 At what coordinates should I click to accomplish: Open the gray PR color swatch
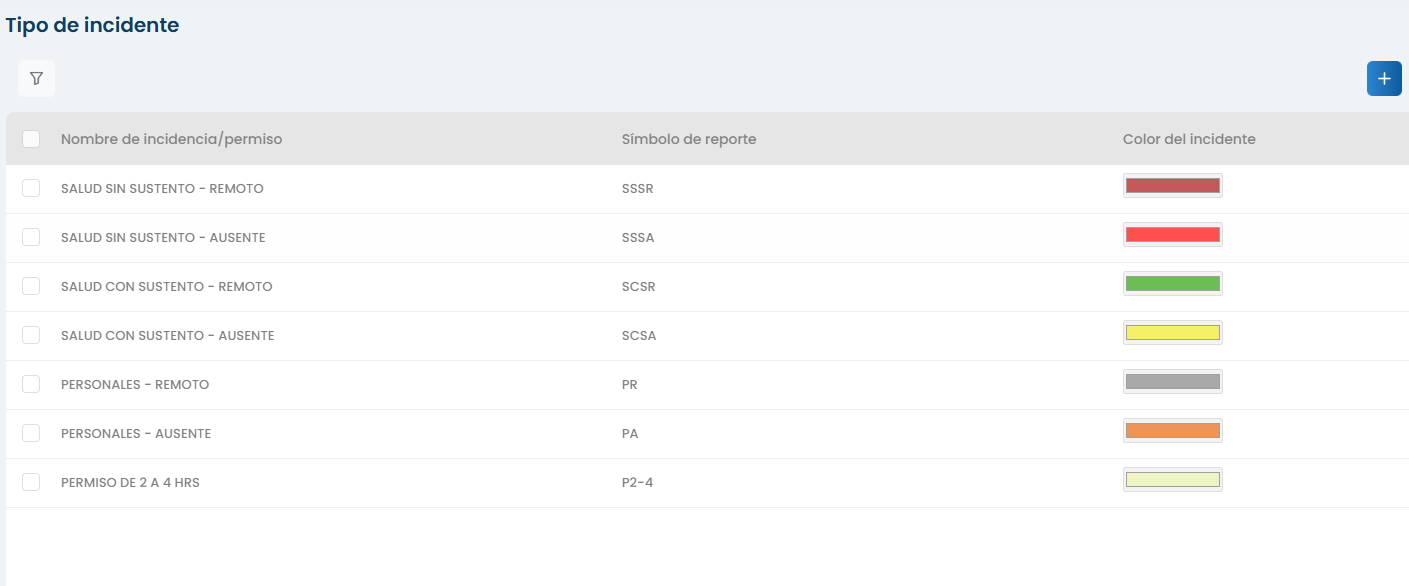click(1172, 381)
